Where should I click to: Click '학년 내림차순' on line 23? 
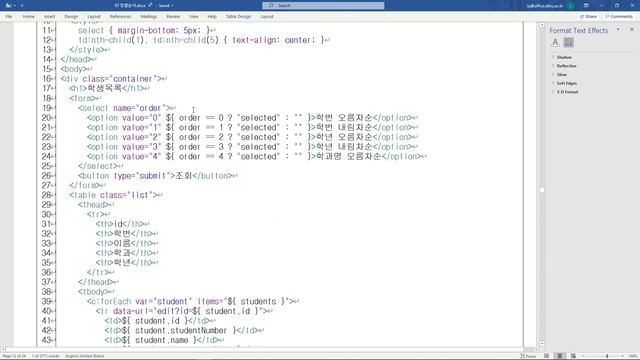(344, 147)
